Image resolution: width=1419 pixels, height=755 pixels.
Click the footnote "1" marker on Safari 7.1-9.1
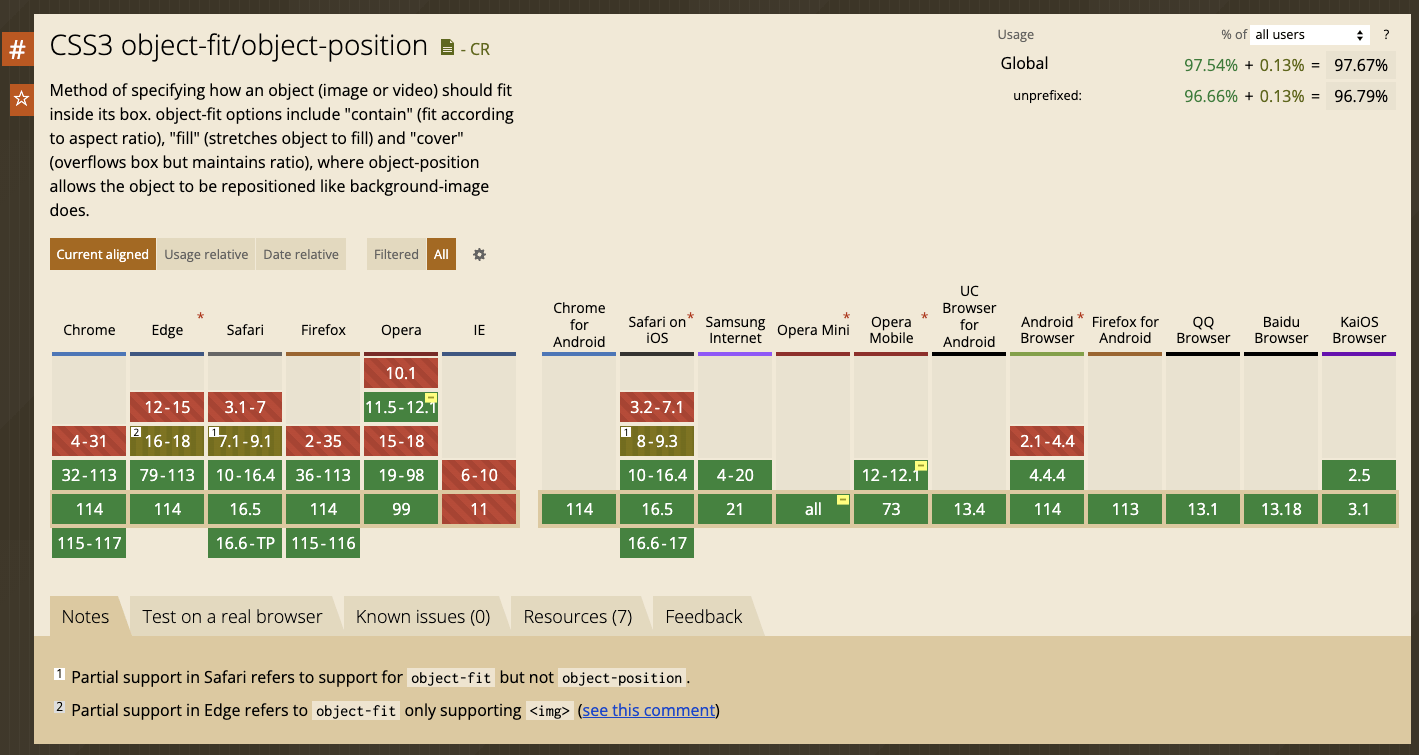point(213,433)
